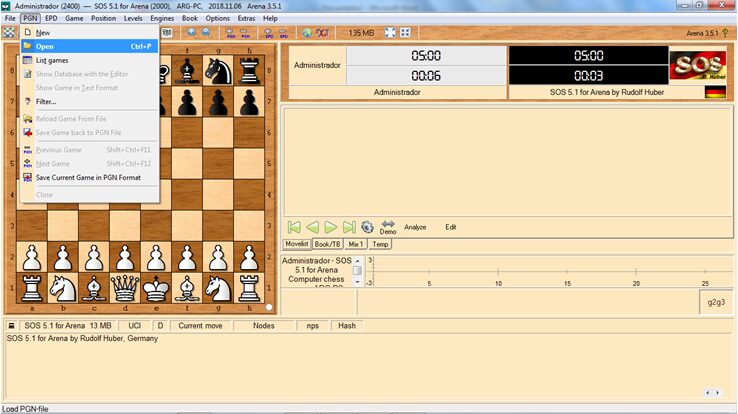Click the scroll-down arrow in game info box
738x414 pixels.
[358, 282]
